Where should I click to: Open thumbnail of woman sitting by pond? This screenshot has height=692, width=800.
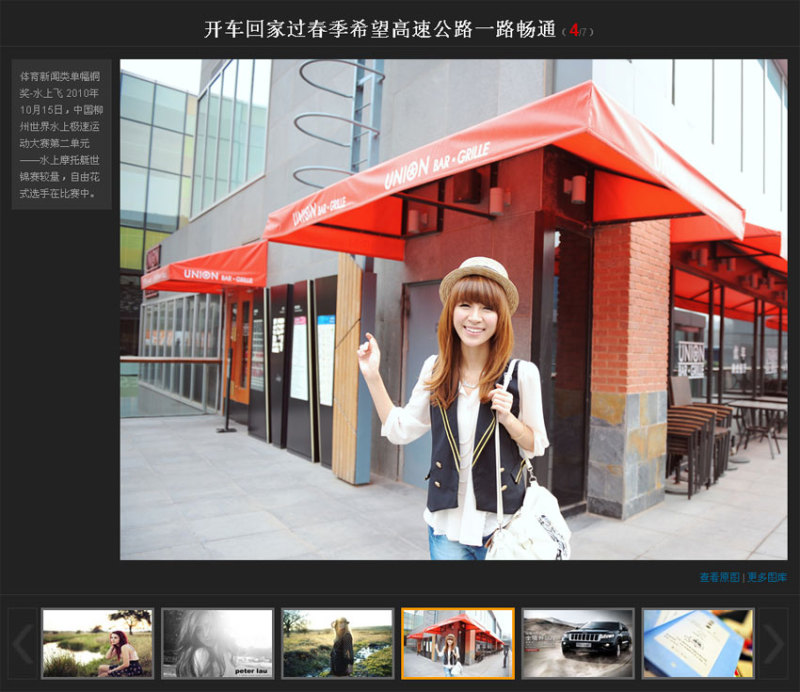tap(97, 644)
